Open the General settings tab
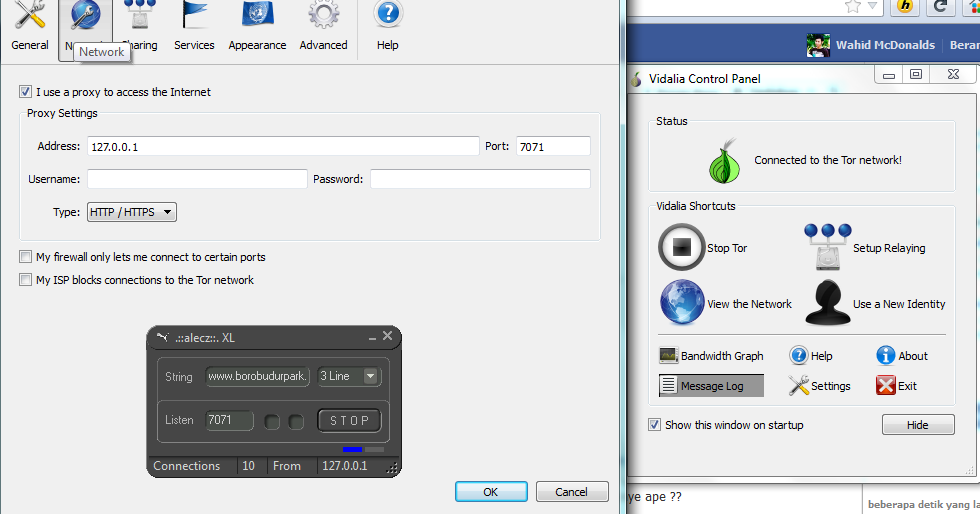This screenshot has width=980, height=514. (x=29, y=26)
